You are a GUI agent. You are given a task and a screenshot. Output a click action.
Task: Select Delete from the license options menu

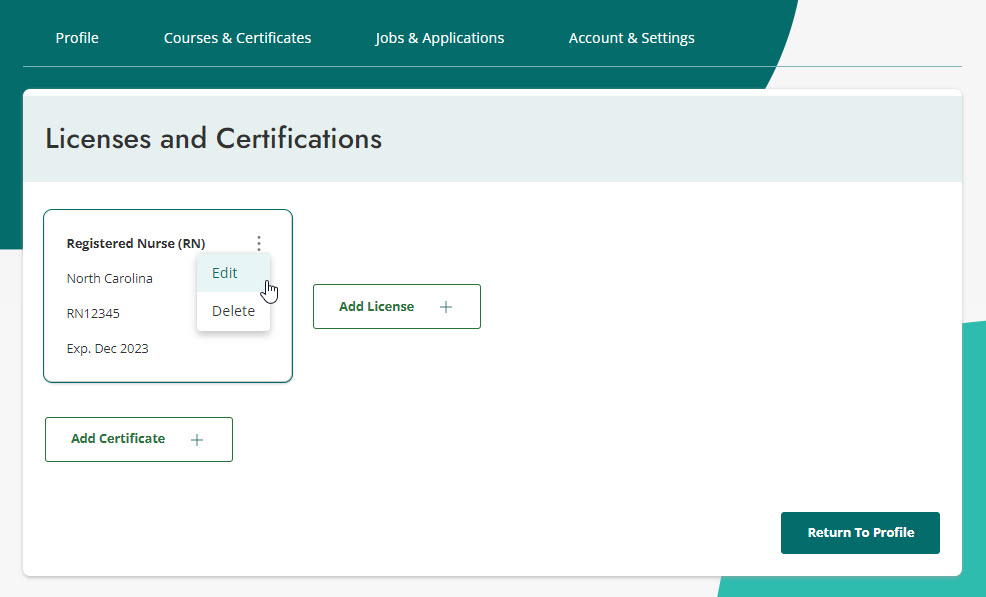(x=232, y=310)
